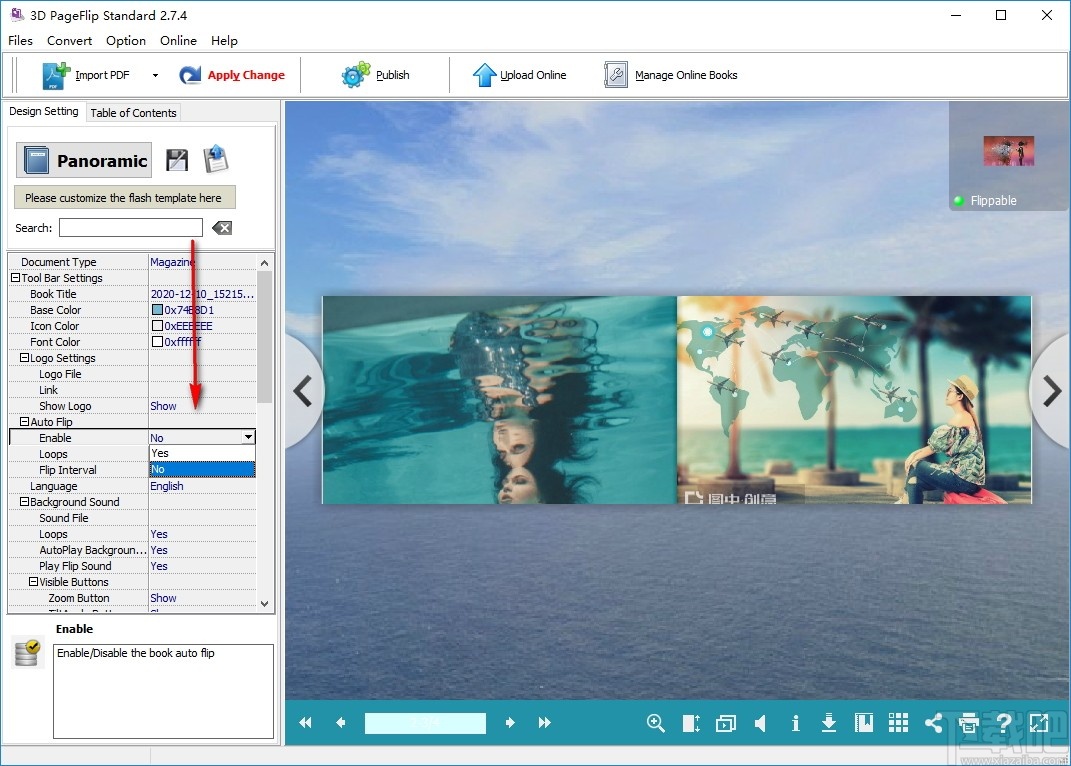Flip to the next page with right arrow
Viewport: 1071px width, 766px height.
[1052, 392]
